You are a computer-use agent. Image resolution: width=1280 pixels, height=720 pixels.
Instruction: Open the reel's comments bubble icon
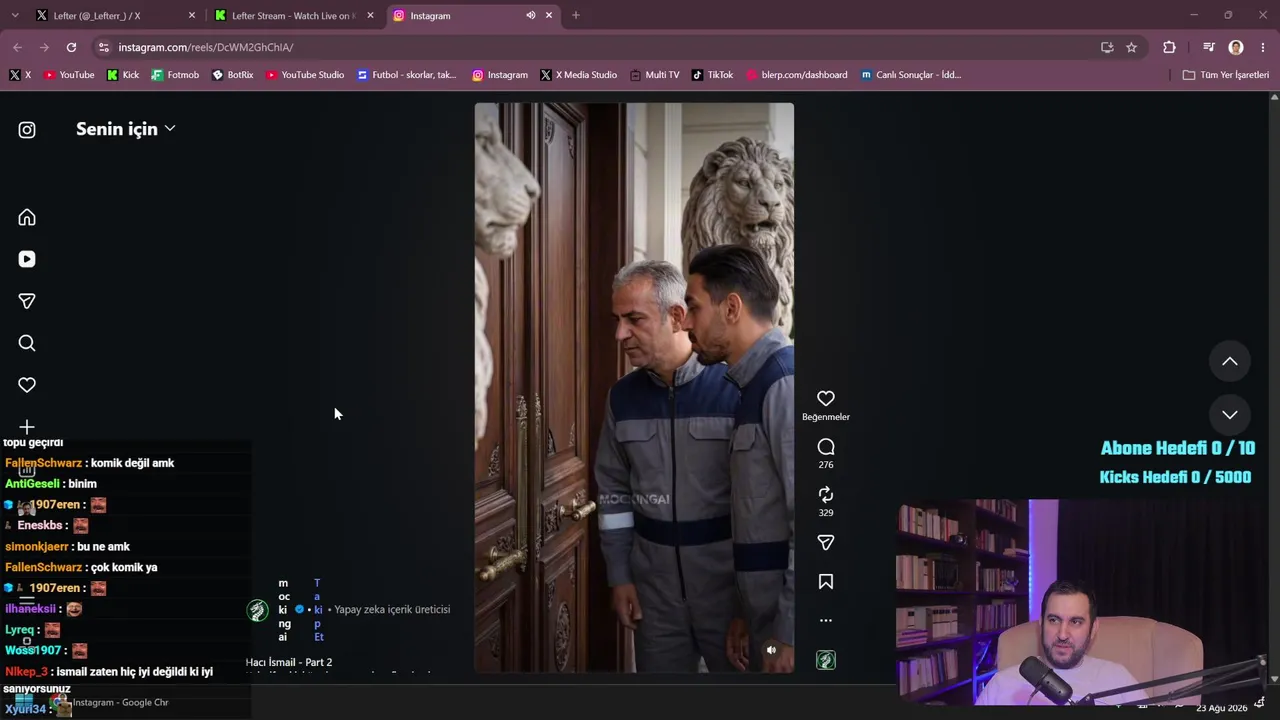click(x=826, y=447)
